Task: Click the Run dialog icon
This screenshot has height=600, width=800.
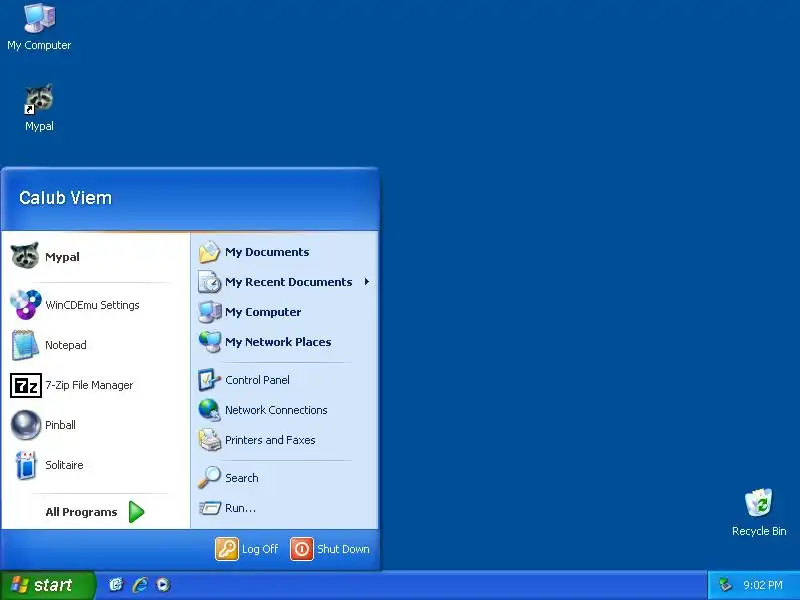Action: click(x=209, y=508)
